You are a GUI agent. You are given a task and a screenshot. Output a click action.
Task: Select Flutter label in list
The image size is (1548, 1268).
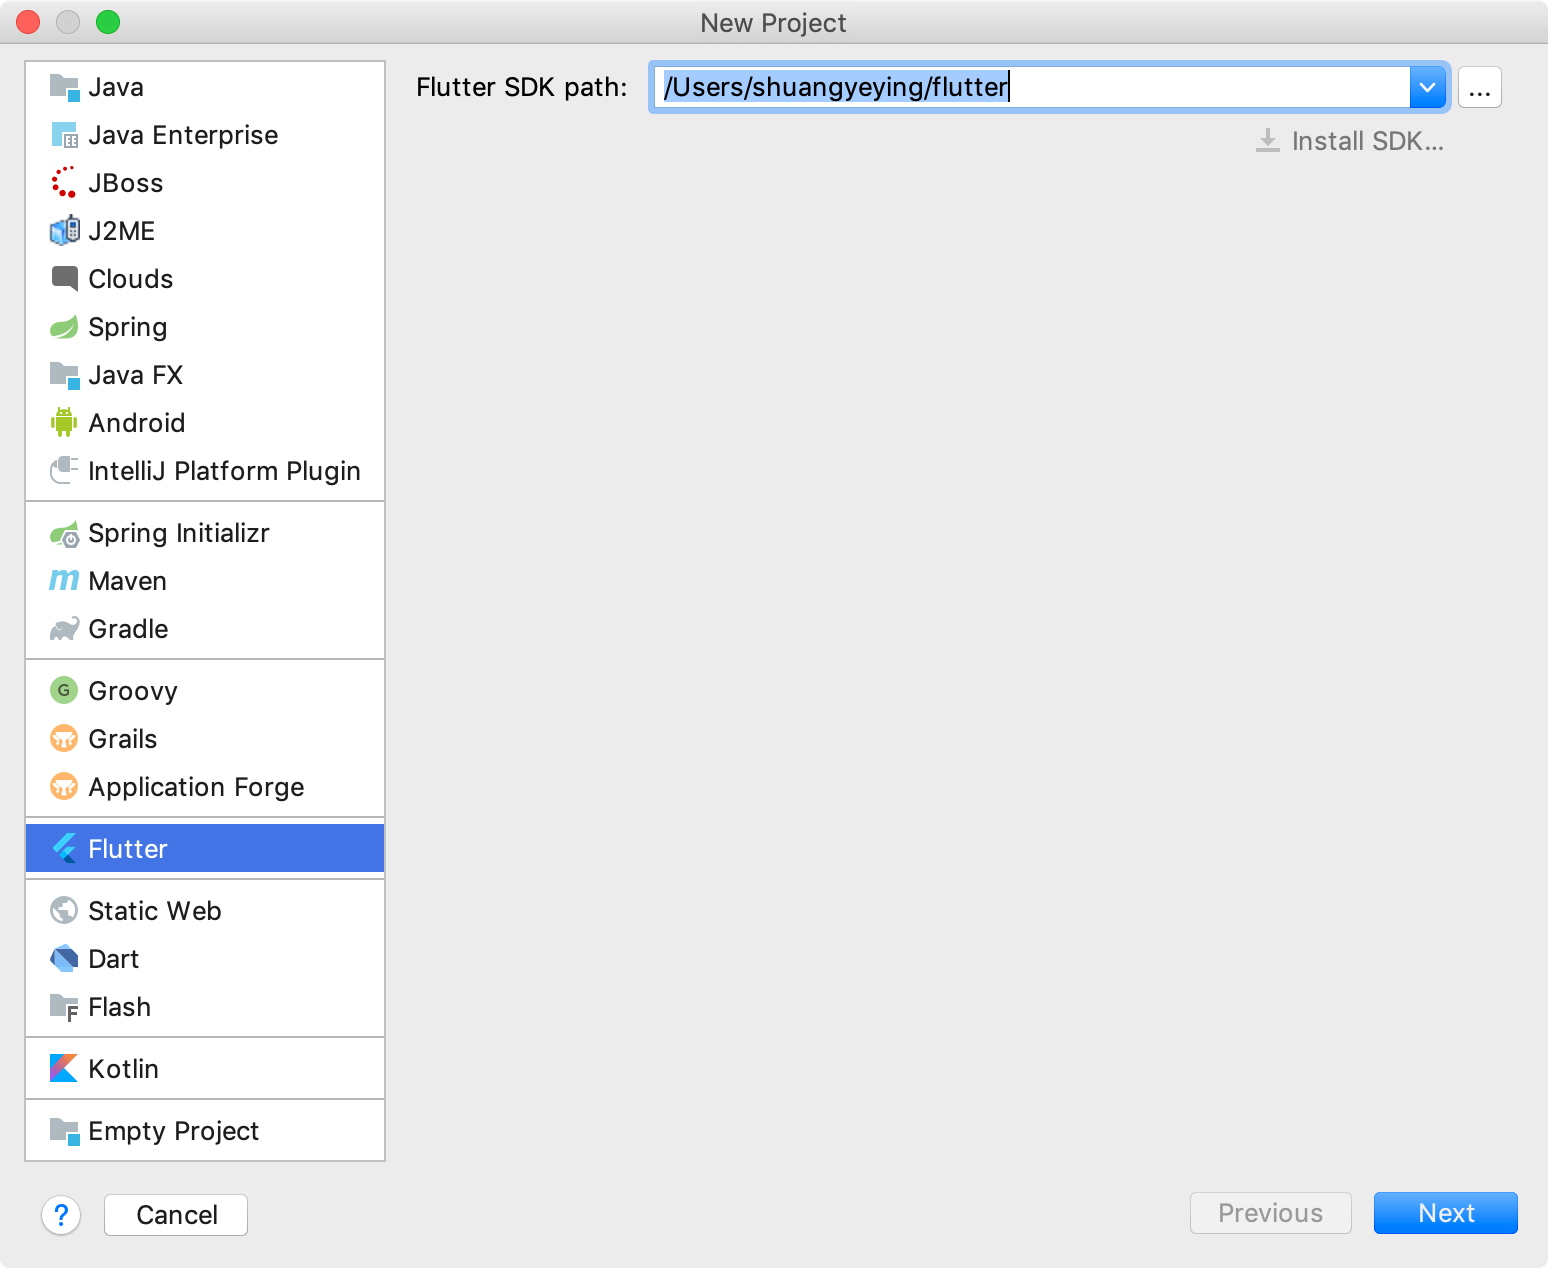[x=127, y=850]
